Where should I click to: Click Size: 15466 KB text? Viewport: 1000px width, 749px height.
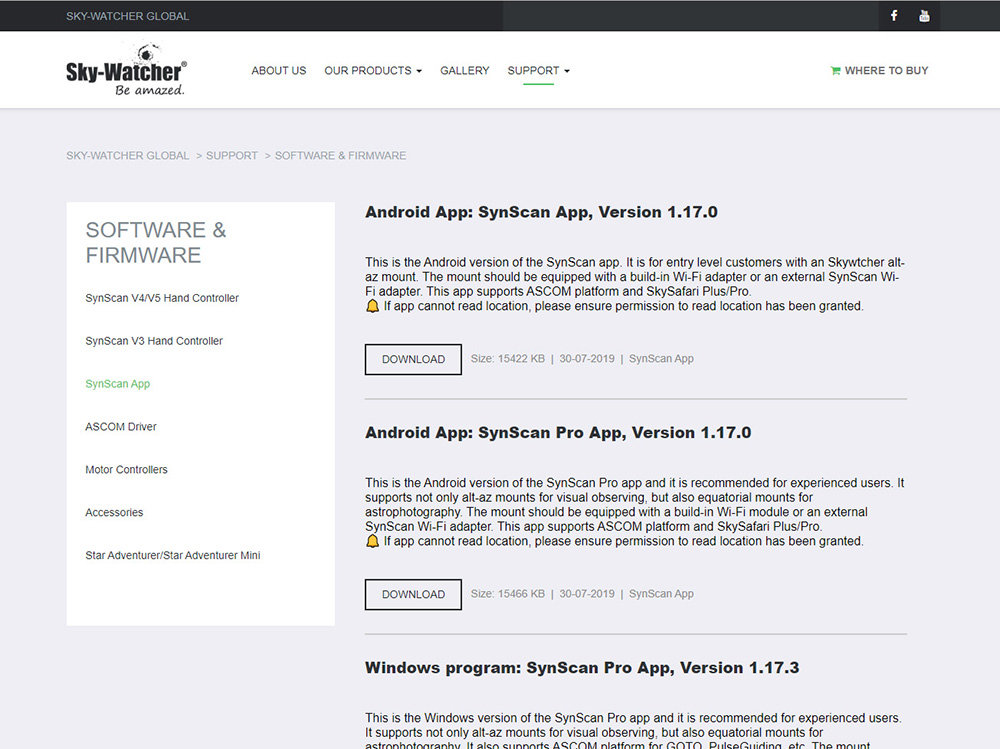pos(508,593)
